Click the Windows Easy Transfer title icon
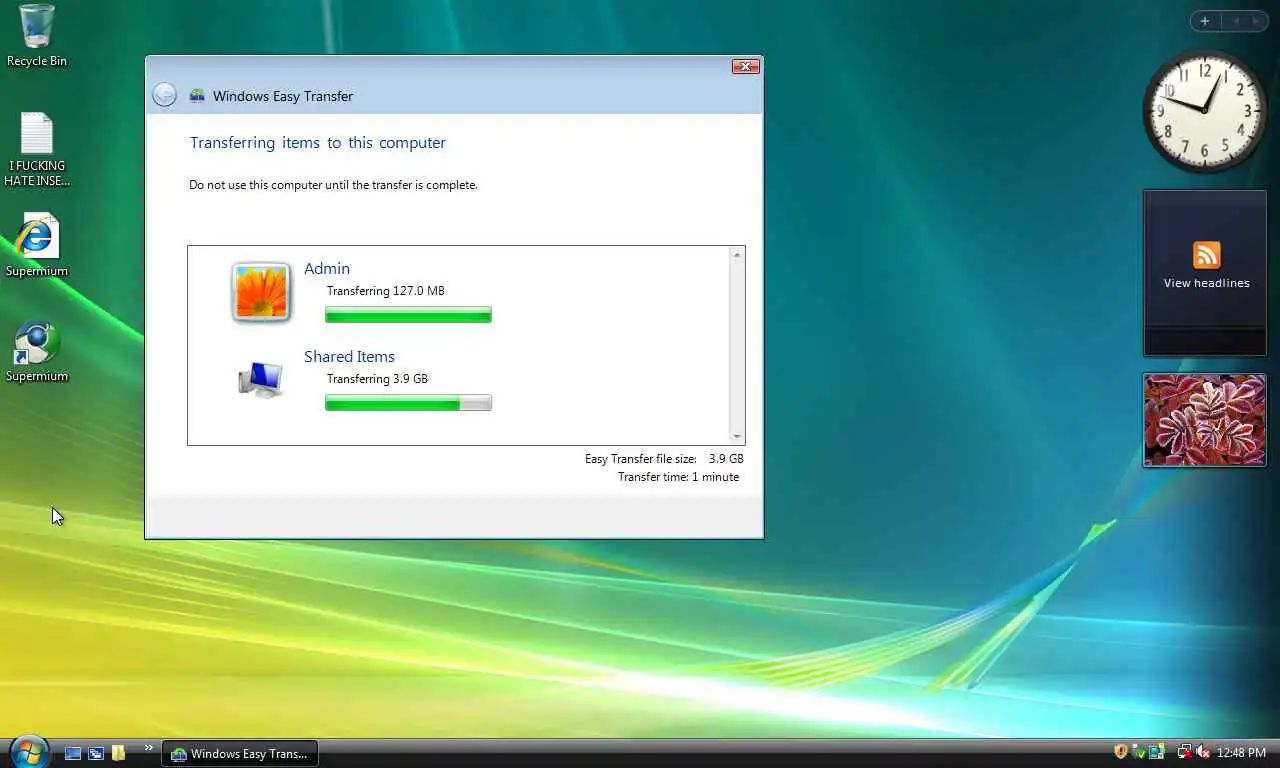1280x768 pixels. coord(197,96)
